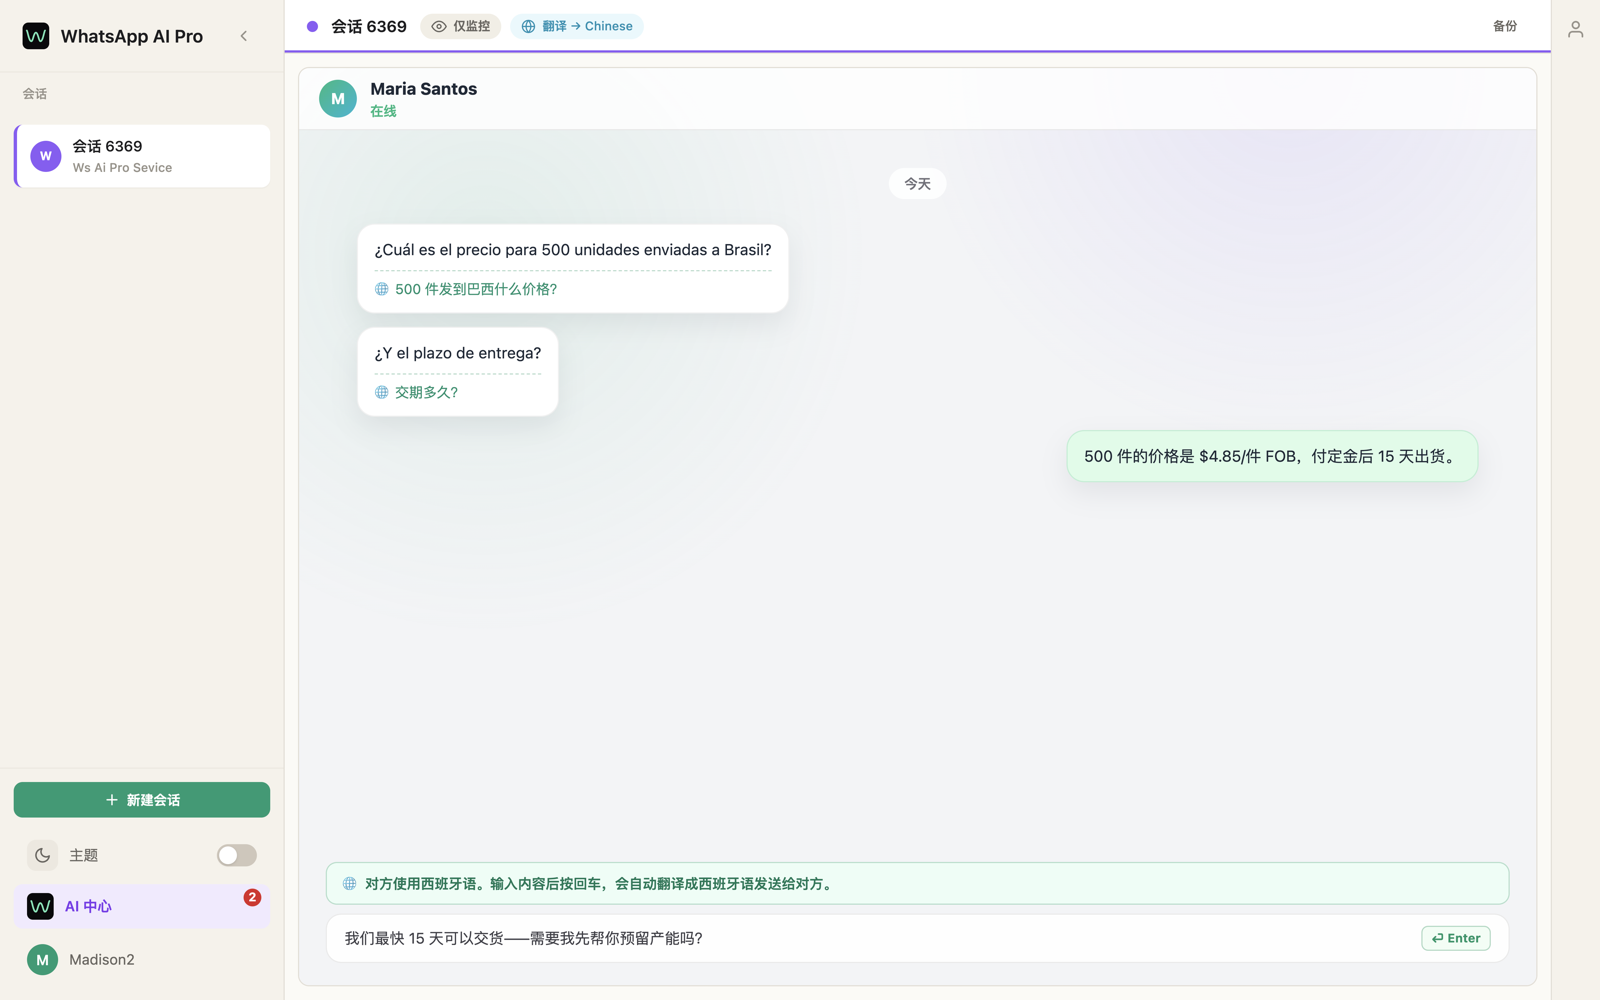Click the red notification badge showing 2
The height and width of the screenshot is (1000, 1600).
click(x=252, y=897)
